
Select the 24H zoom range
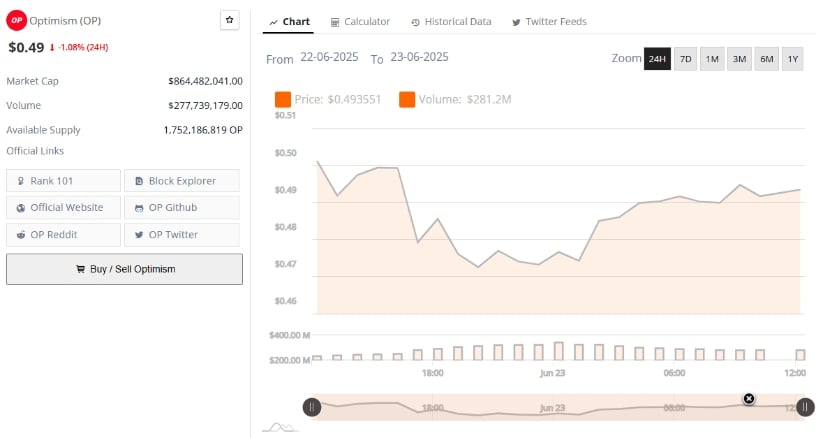[657, 59]
